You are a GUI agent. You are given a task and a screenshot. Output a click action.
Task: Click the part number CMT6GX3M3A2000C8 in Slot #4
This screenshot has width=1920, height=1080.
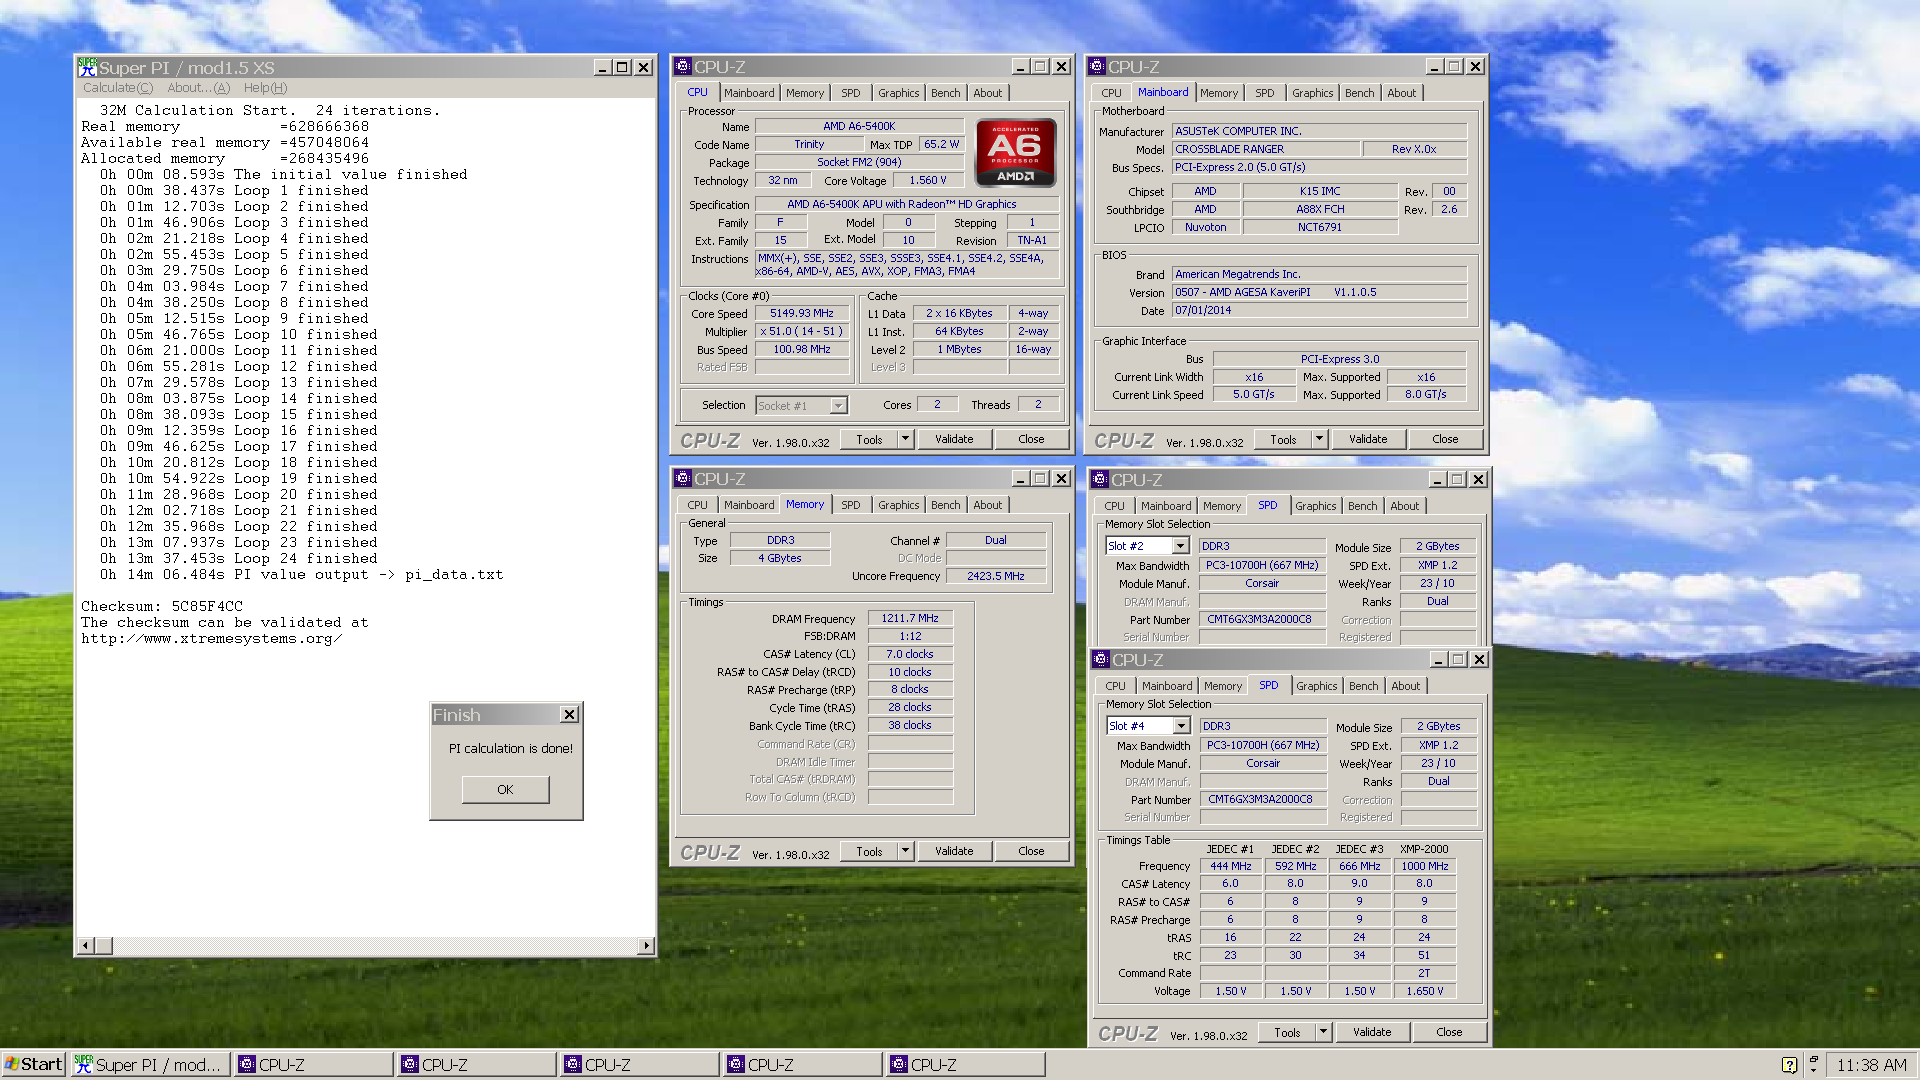coord(1262,799)
